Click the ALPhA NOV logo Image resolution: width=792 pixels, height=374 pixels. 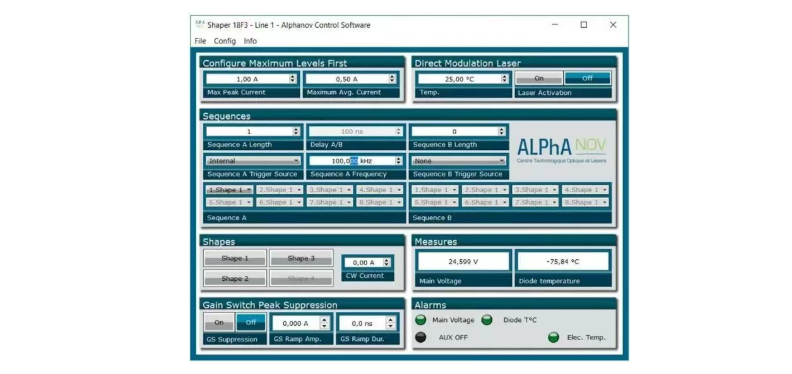[562, 151]
